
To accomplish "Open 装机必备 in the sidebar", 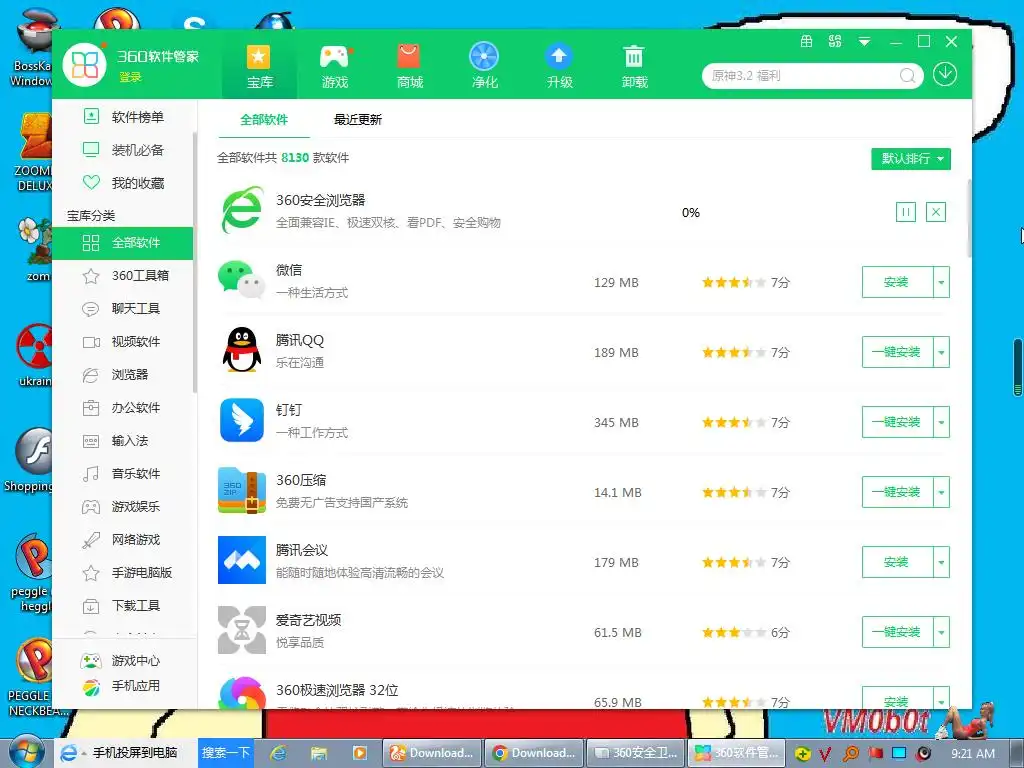I will coord(123,150).
